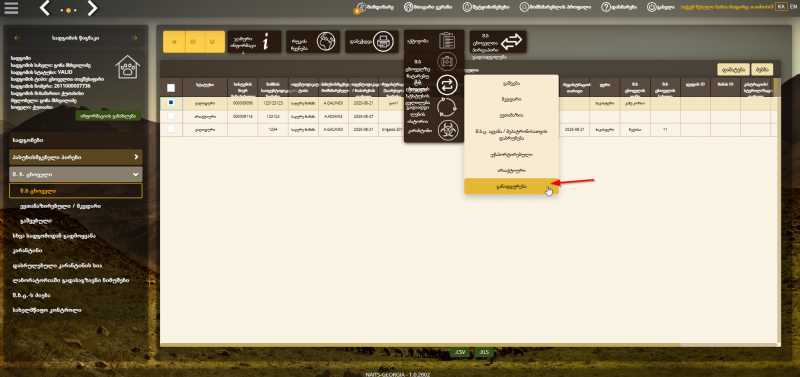Open კარანტინი (quarantine) sidebar item
The image size is (800, 377).
pyautogui.click(x=28, y=250)
